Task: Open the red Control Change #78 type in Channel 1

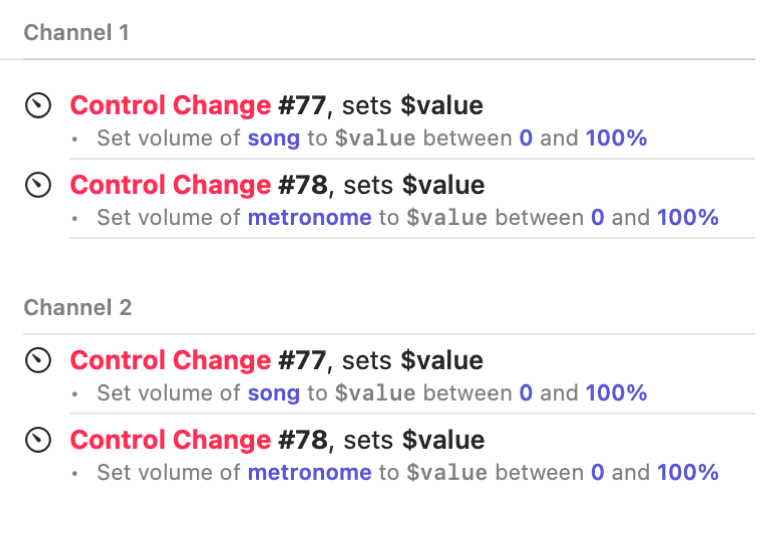Action: point(170,185)
